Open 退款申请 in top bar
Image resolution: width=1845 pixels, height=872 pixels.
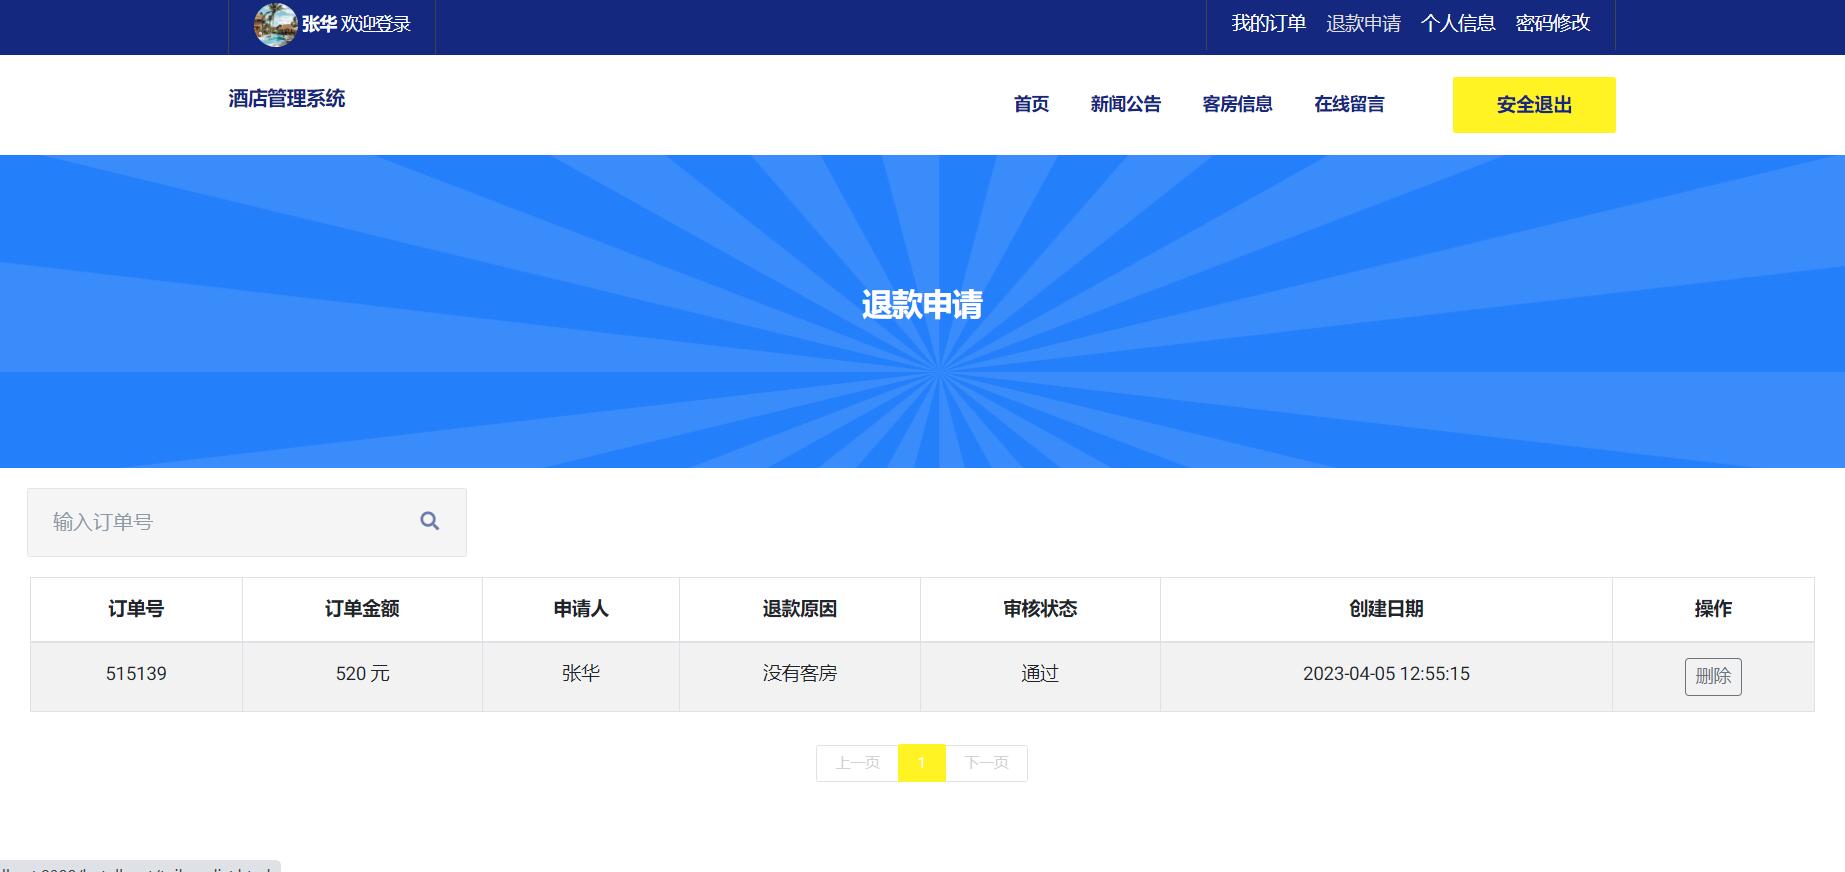[x=1363, y=23]
